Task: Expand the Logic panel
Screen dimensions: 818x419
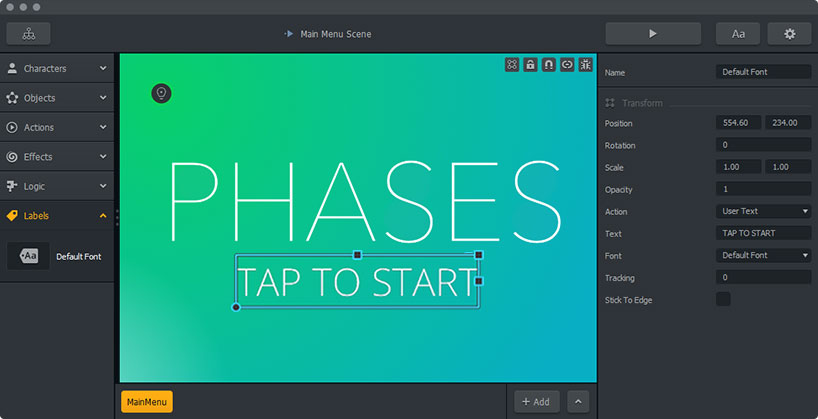Action: point(57,186)
